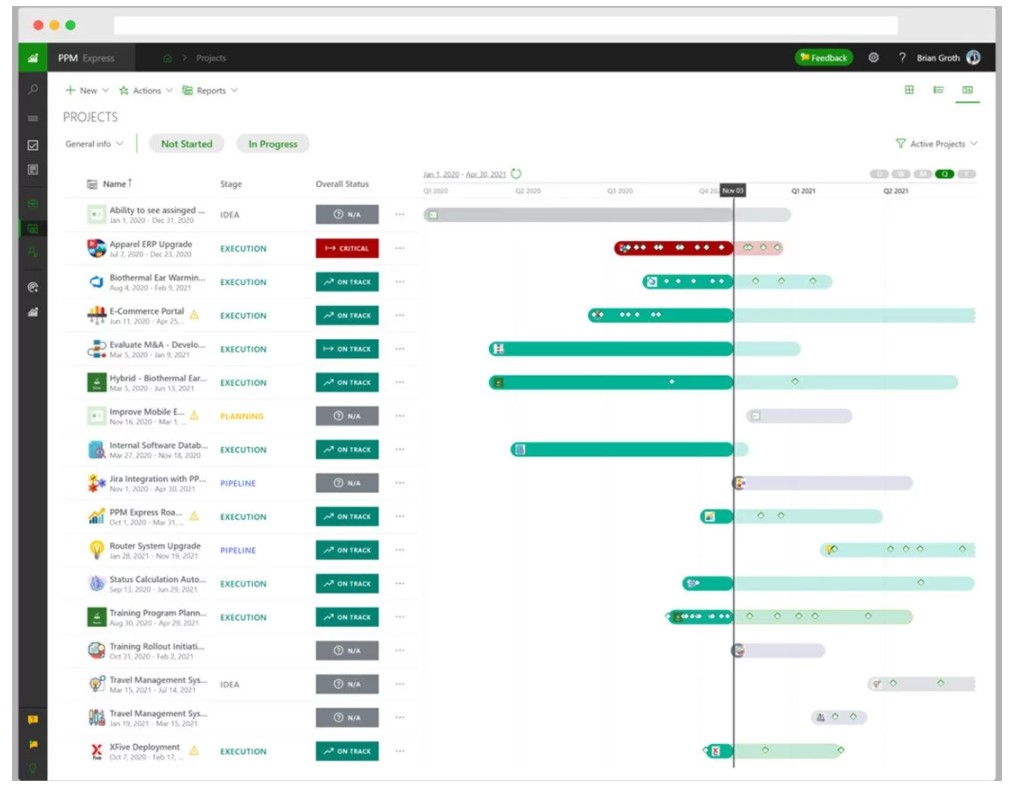Screen dimensions: 1012x792
Task: Refresh the timeline date range
Action: (x=516, y=174)
